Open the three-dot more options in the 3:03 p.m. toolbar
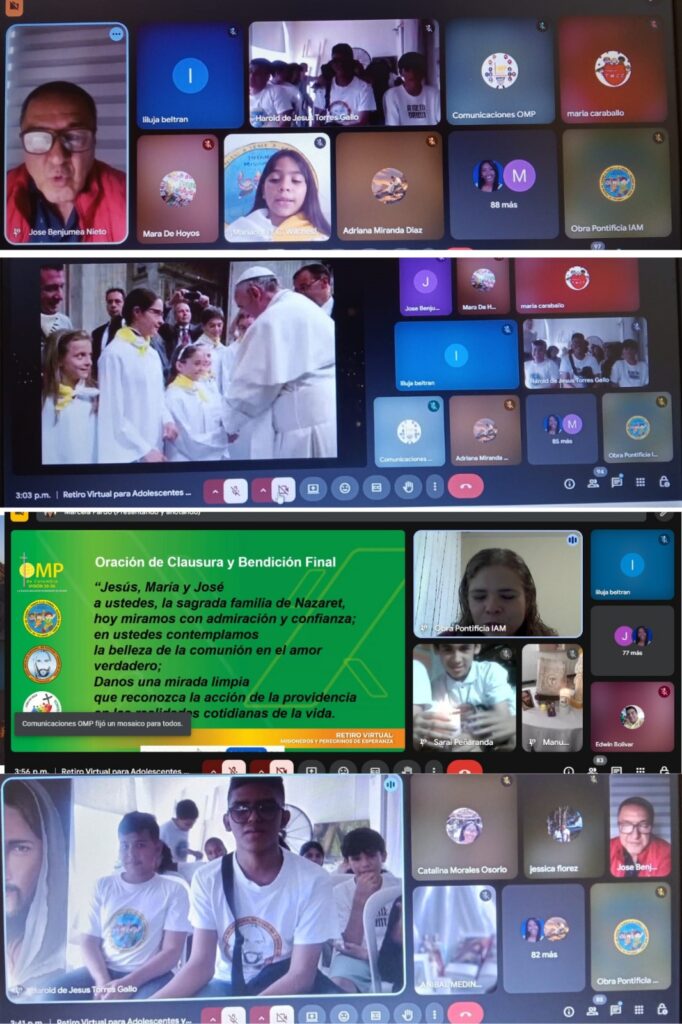Image resolution: width=682 pixels, height=1024 pixels. (433, 488)
